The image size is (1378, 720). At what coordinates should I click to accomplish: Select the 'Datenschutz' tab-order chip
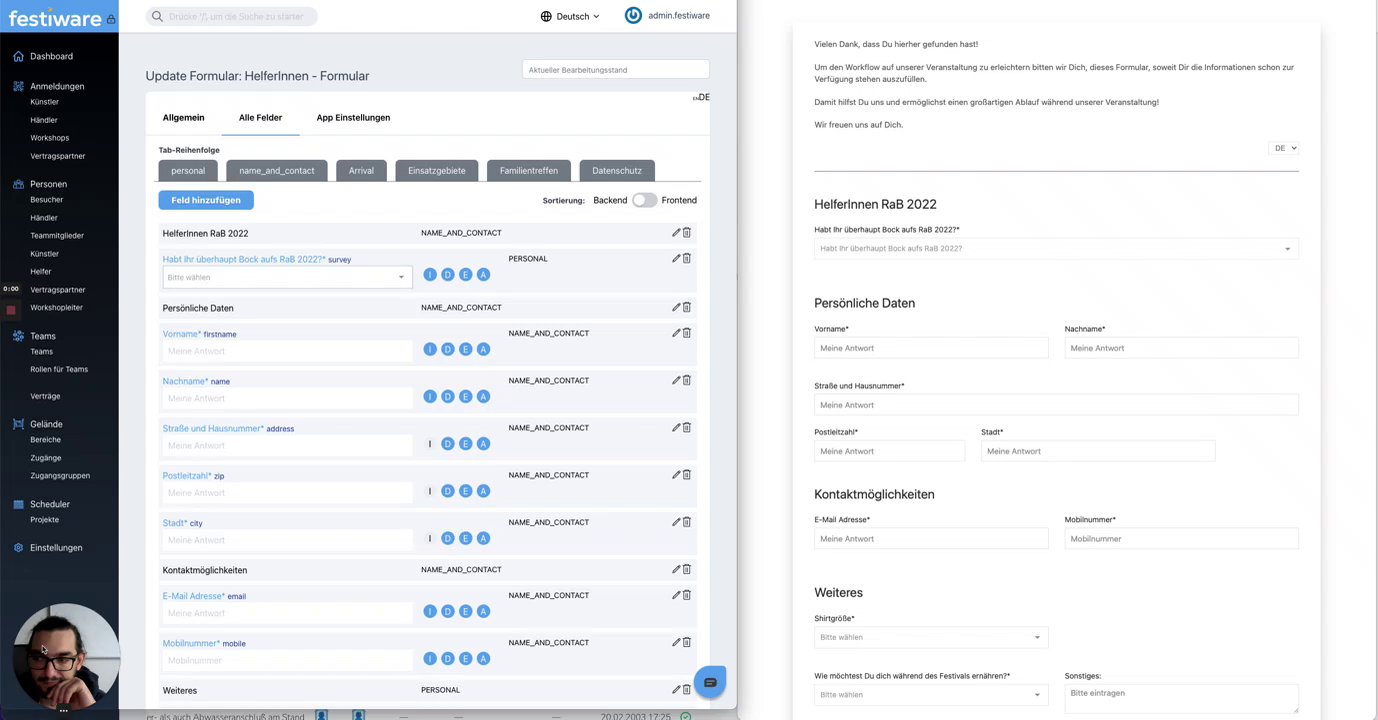coord(617,171)
